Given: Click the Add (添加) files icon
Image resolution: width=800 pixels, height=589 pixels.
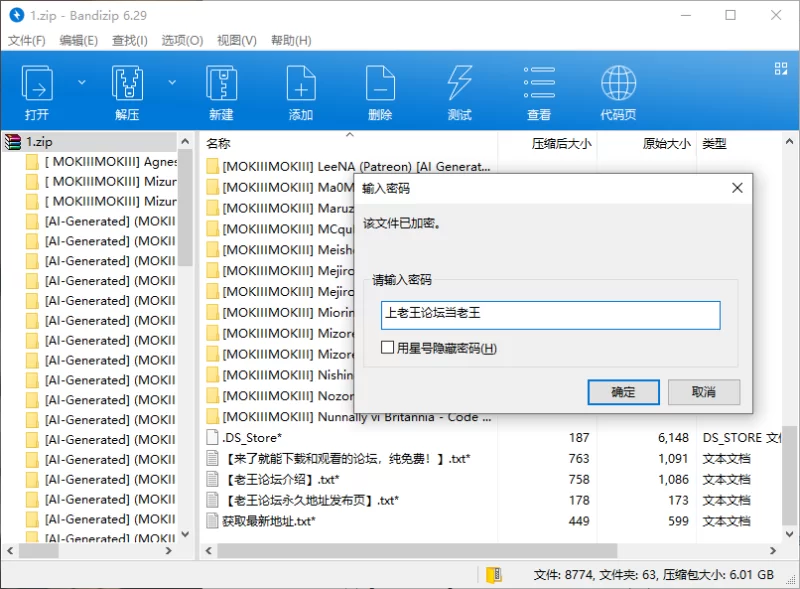Looking at the screenshot, I should coord(301,84).
